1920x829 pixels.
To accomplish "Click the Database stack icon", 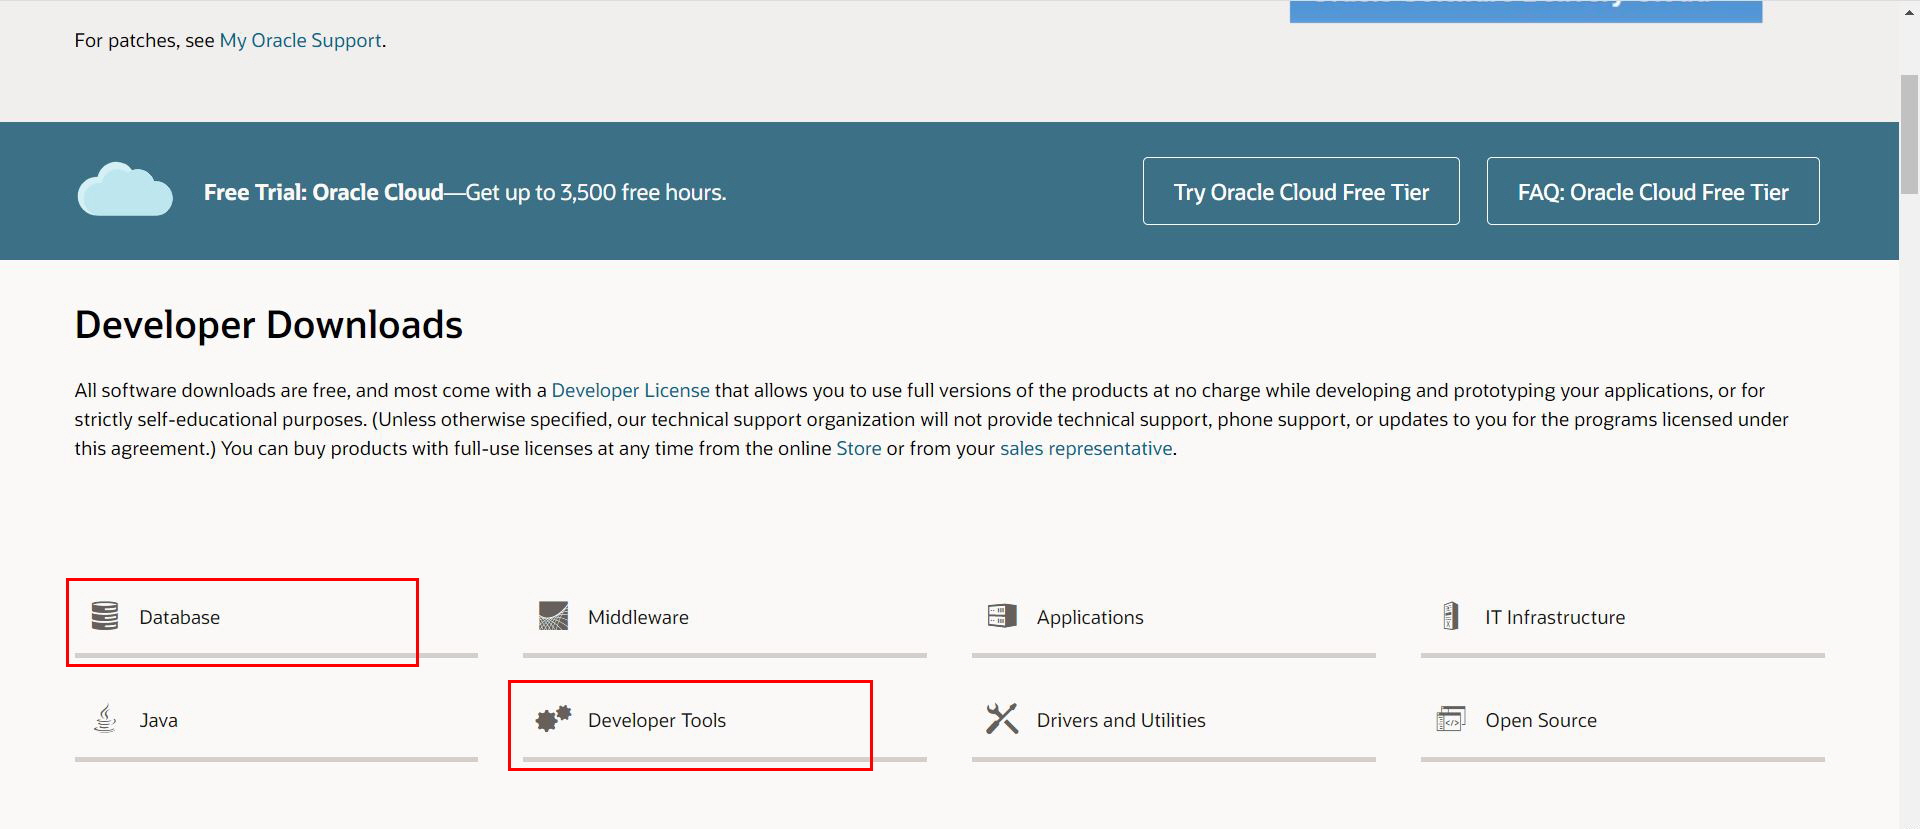I will pos(105,616).
